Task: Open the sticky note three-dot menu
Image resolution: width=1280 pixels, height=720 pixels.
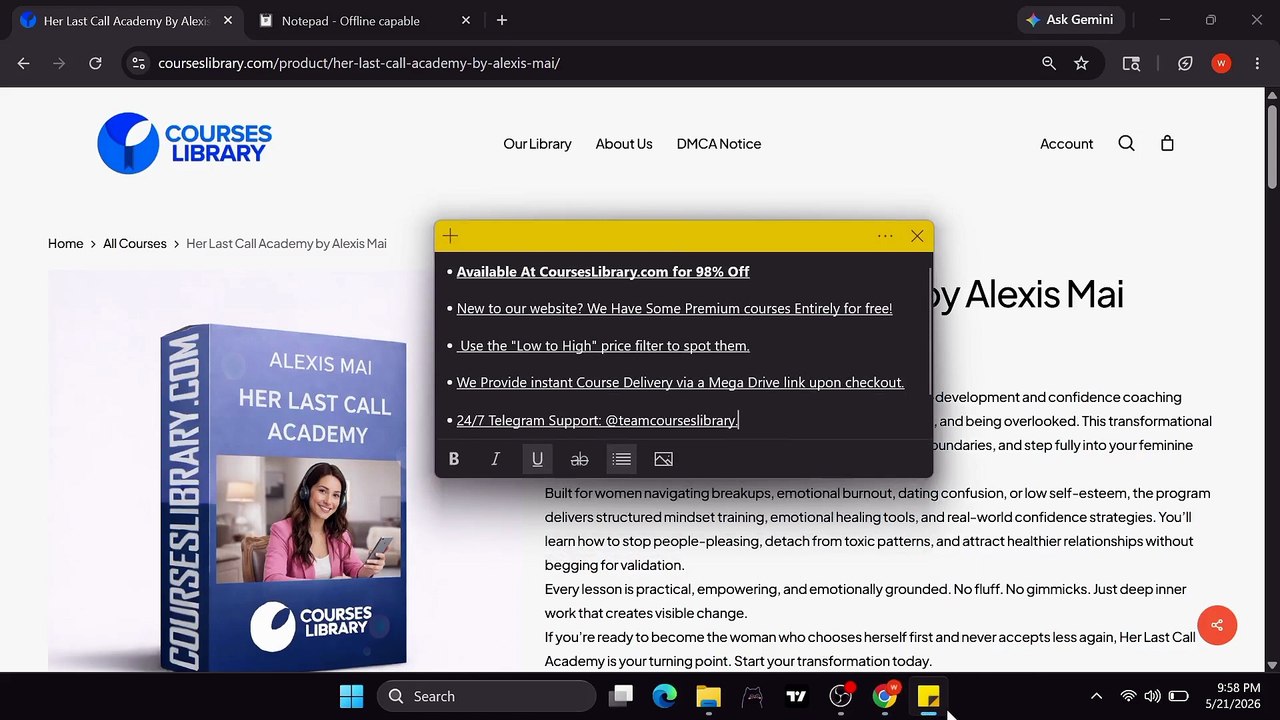Action: click(x=885, y=236)
